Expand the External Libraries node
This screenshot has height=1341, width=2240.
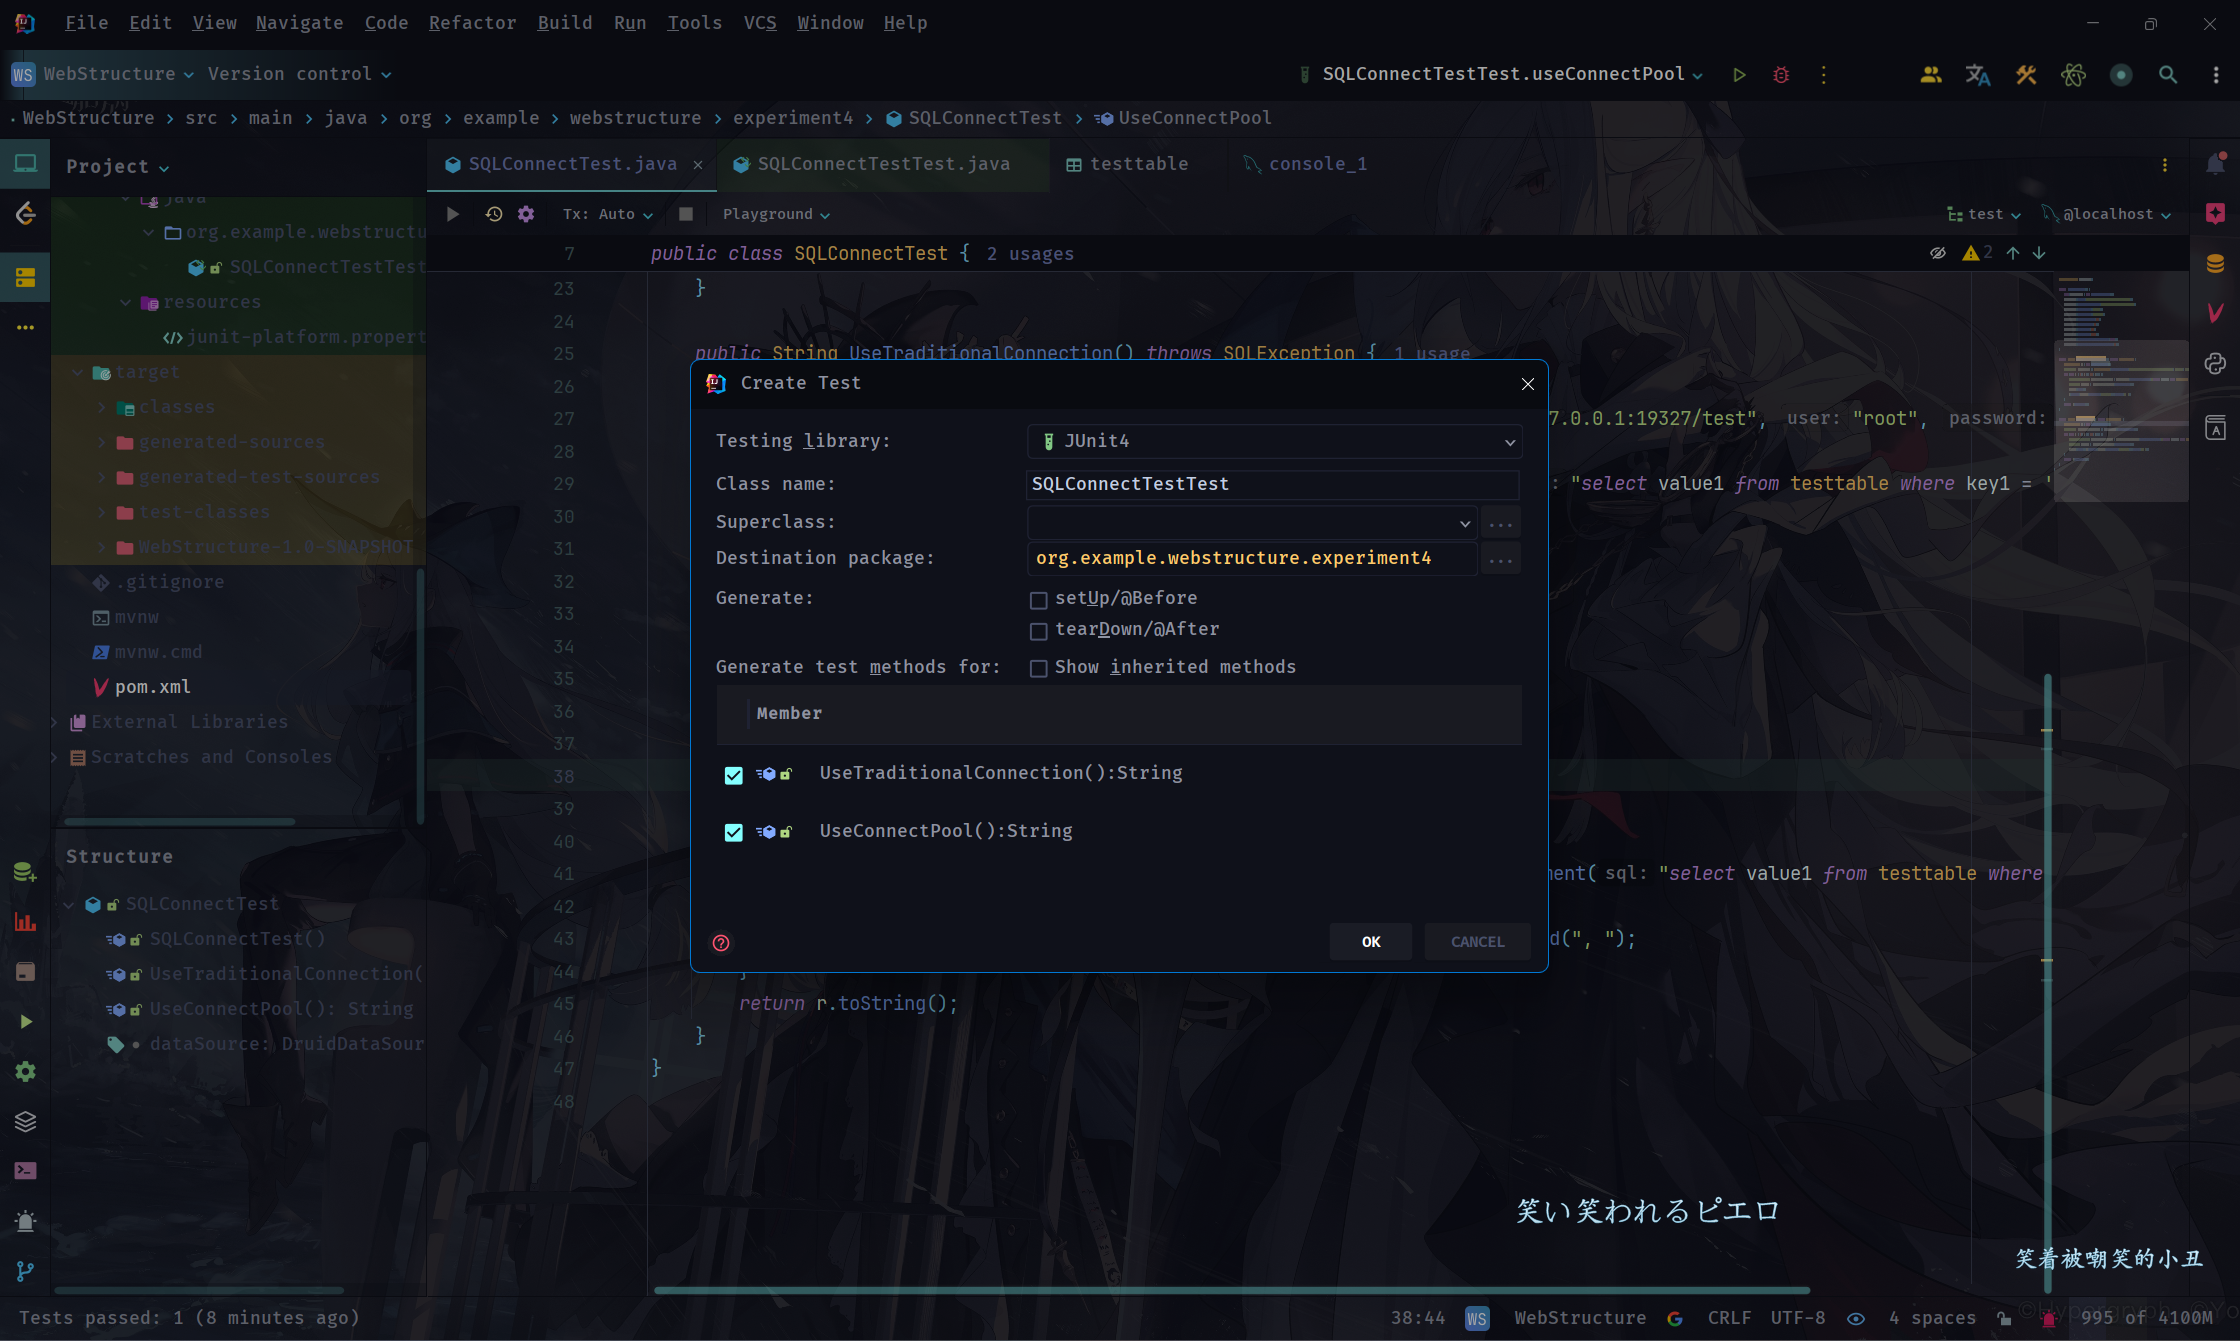point(53,722)
